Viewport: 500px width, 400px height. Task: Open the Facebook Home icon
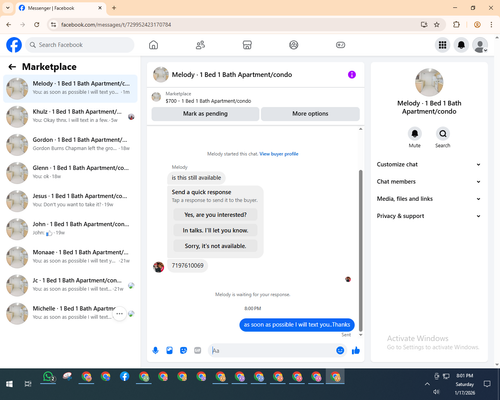[153, 45]
